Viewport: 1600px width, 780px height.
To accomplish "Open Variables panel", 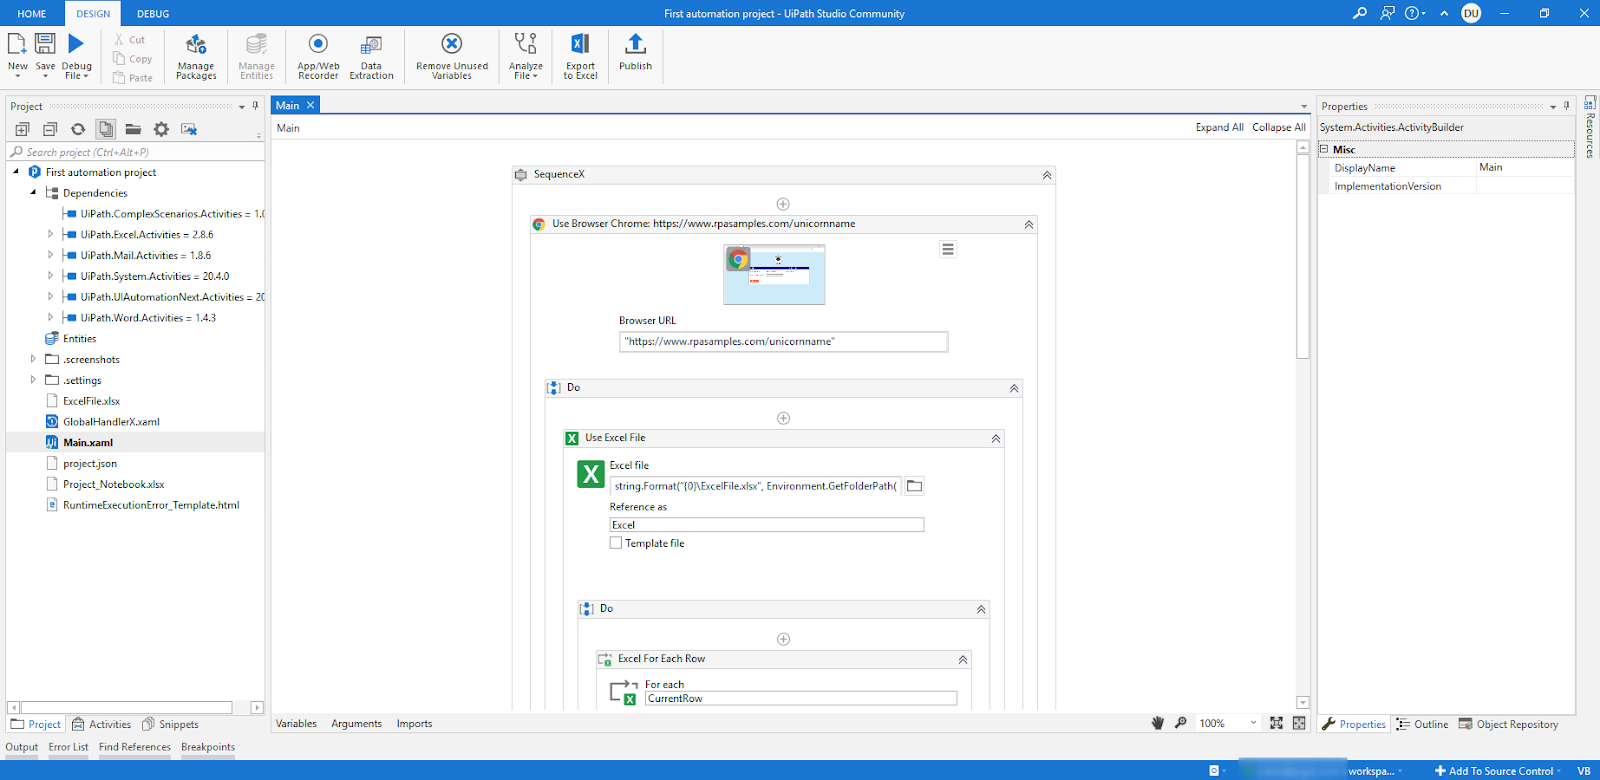I will (296, 723).
